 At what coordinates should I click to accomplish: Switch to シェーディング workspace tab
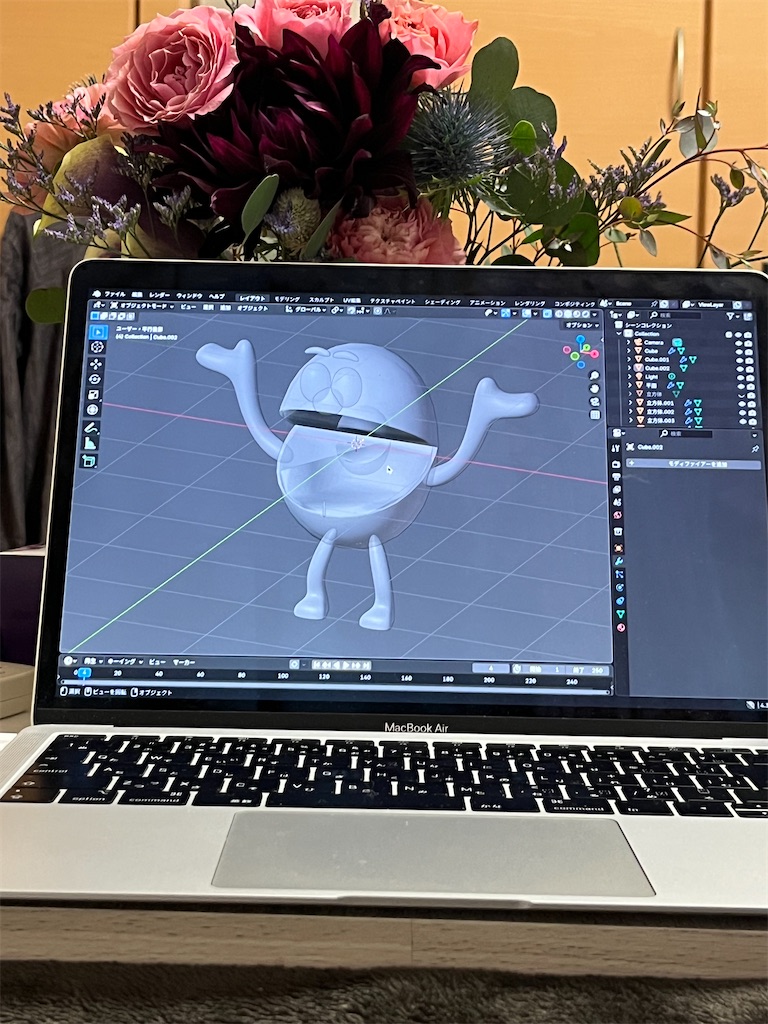pyautogui.click(x=443, y=302)
